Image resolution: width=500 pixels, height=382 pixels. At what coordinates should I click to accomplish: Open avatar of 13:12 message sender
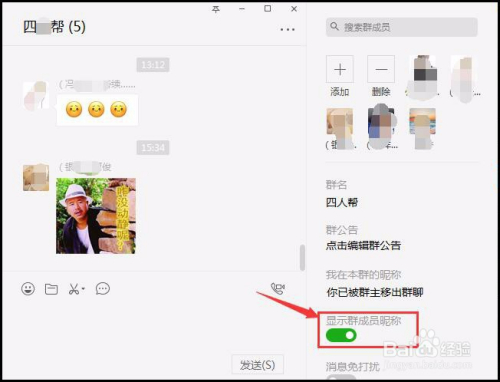[36, 95]
